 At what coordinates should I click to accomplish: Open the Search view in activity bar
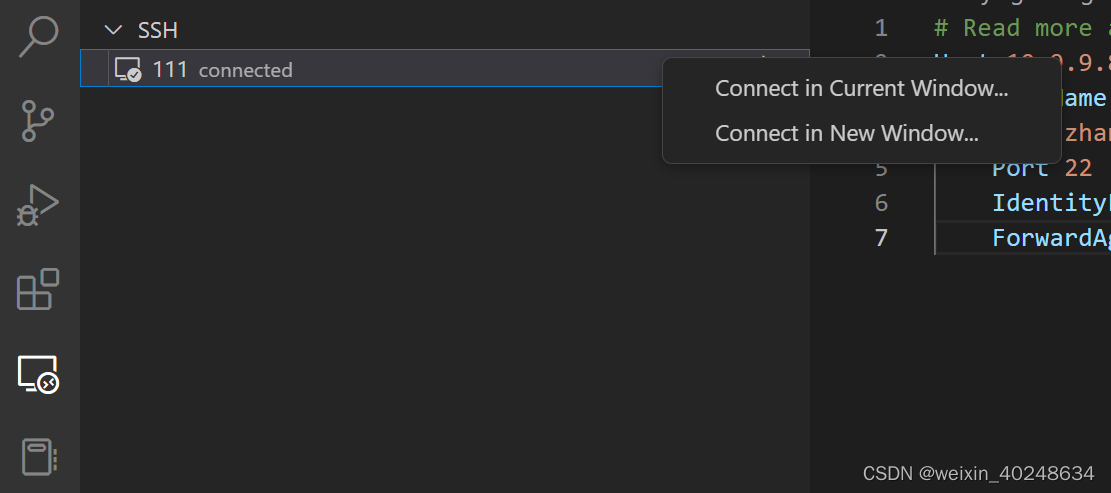click(x=39, y=36)
